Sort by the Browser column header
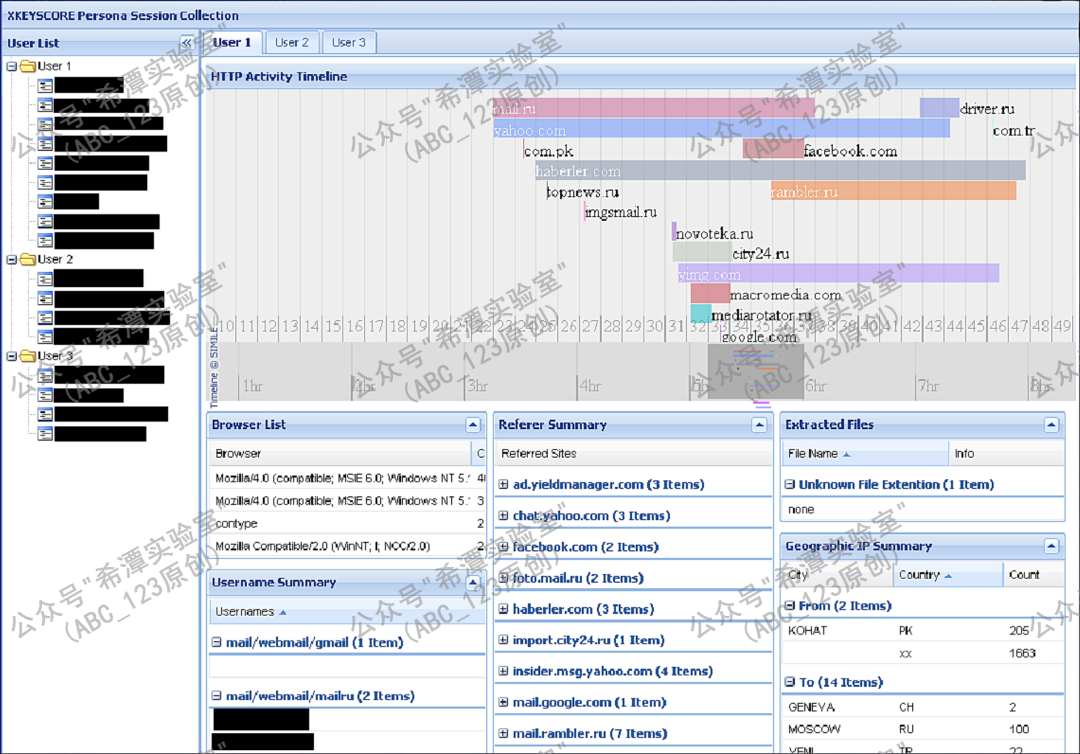Image resolution: width=1080 pixels, height=754 pixels. (x=340, y=454)
